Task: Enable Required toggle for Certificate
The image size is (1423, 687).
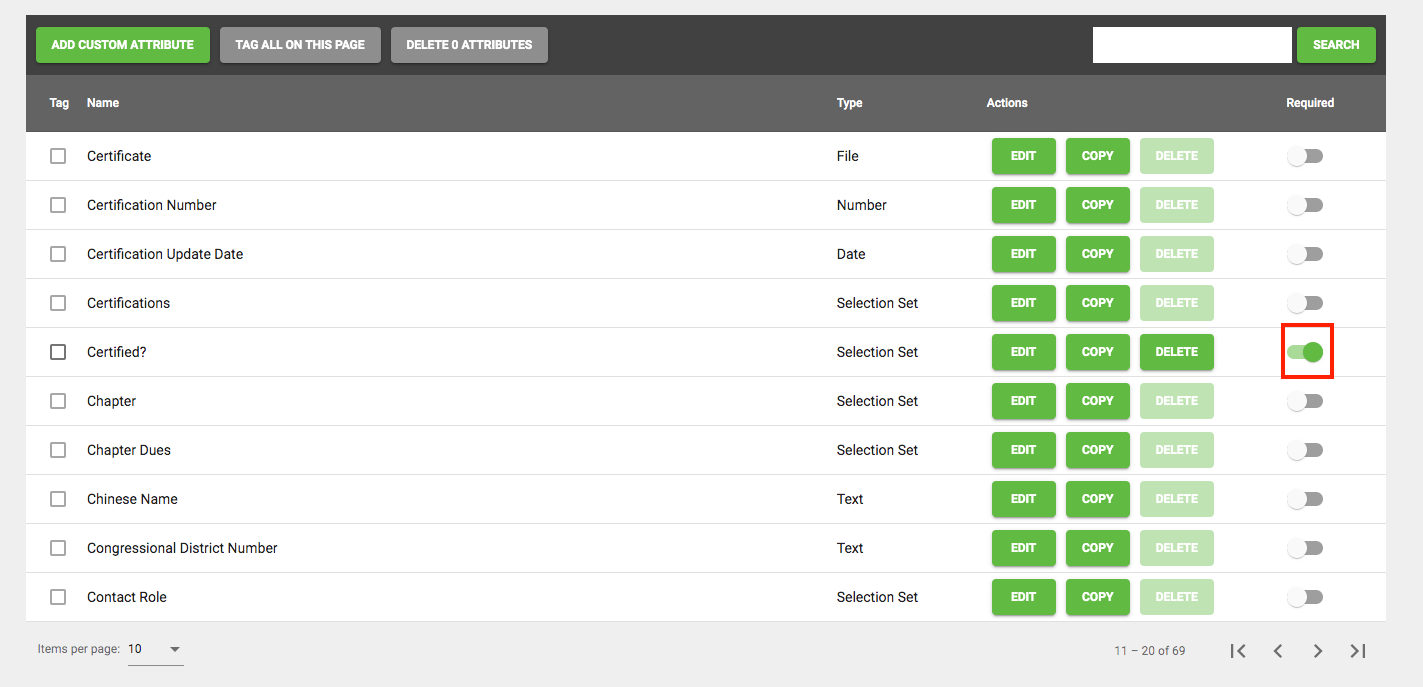Action: [1305, 156]
